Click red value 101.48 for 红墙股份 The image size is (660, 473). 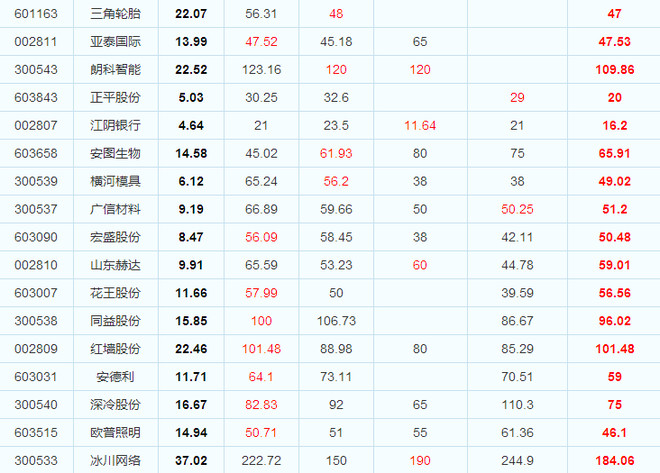point(261,349)
